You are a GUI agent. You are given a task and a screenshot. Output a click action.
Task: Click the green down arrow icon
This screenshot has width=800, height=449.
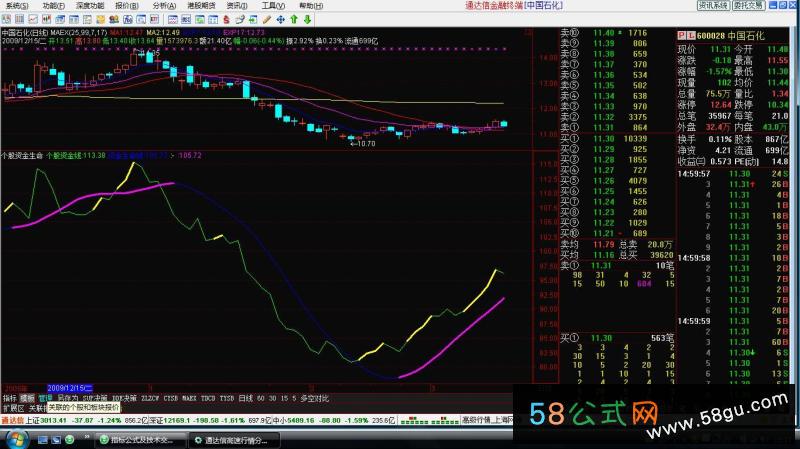pyautogui.click(x=307, y=19)
